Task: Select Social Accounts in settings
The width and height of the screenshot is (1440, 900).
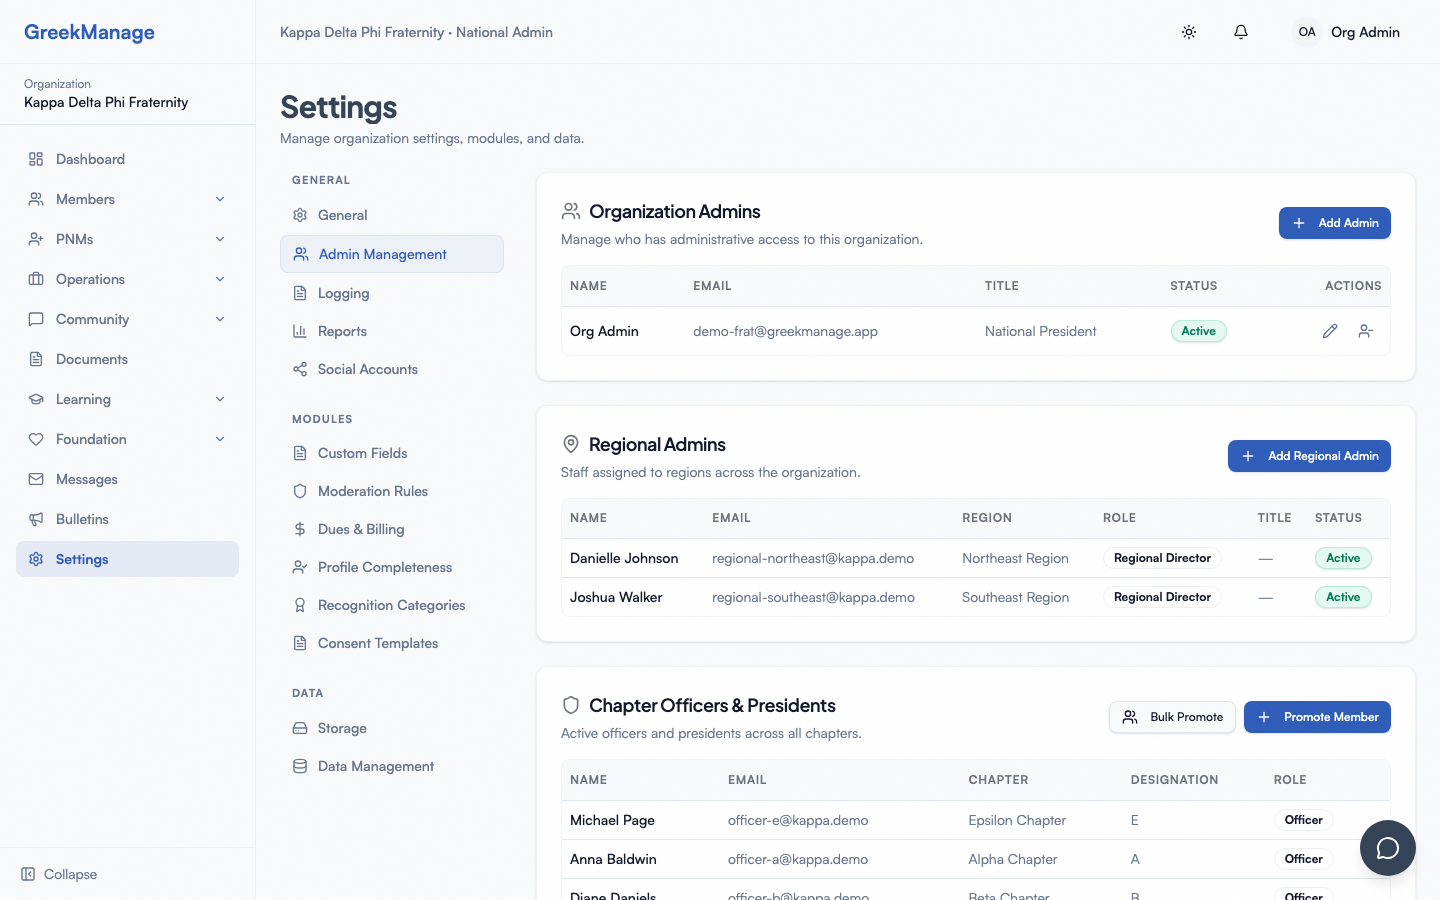Action: coord(367,369)
